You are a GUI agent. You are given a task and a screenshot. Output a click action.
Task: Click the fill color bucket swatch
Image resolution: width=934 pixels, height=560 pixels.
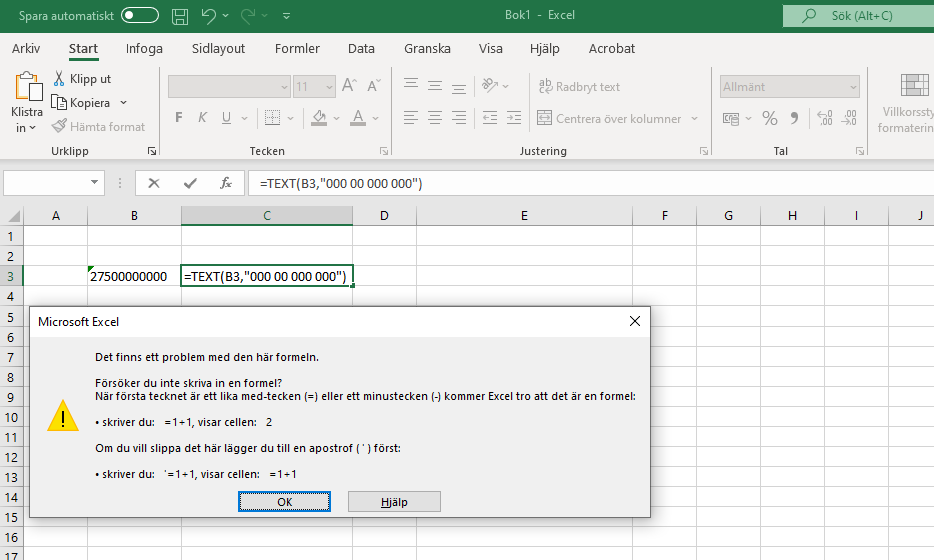(319, 118)
